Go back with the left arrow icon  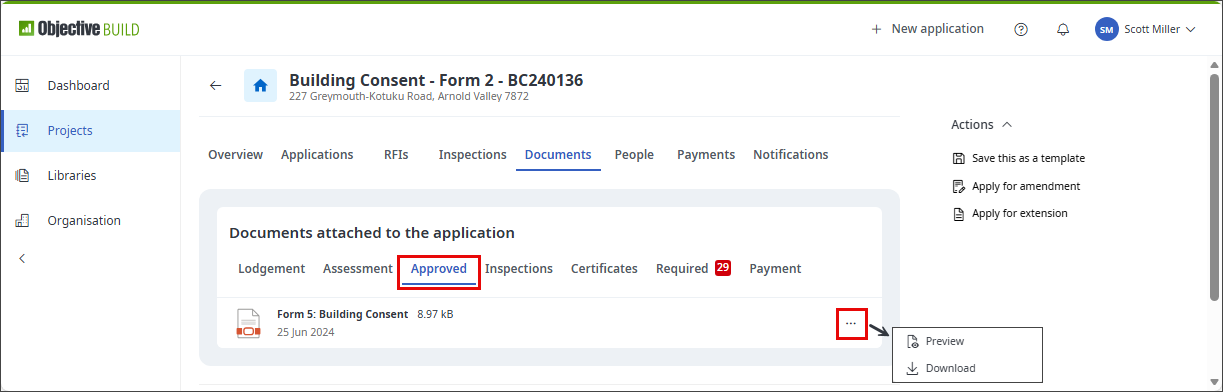215,85
